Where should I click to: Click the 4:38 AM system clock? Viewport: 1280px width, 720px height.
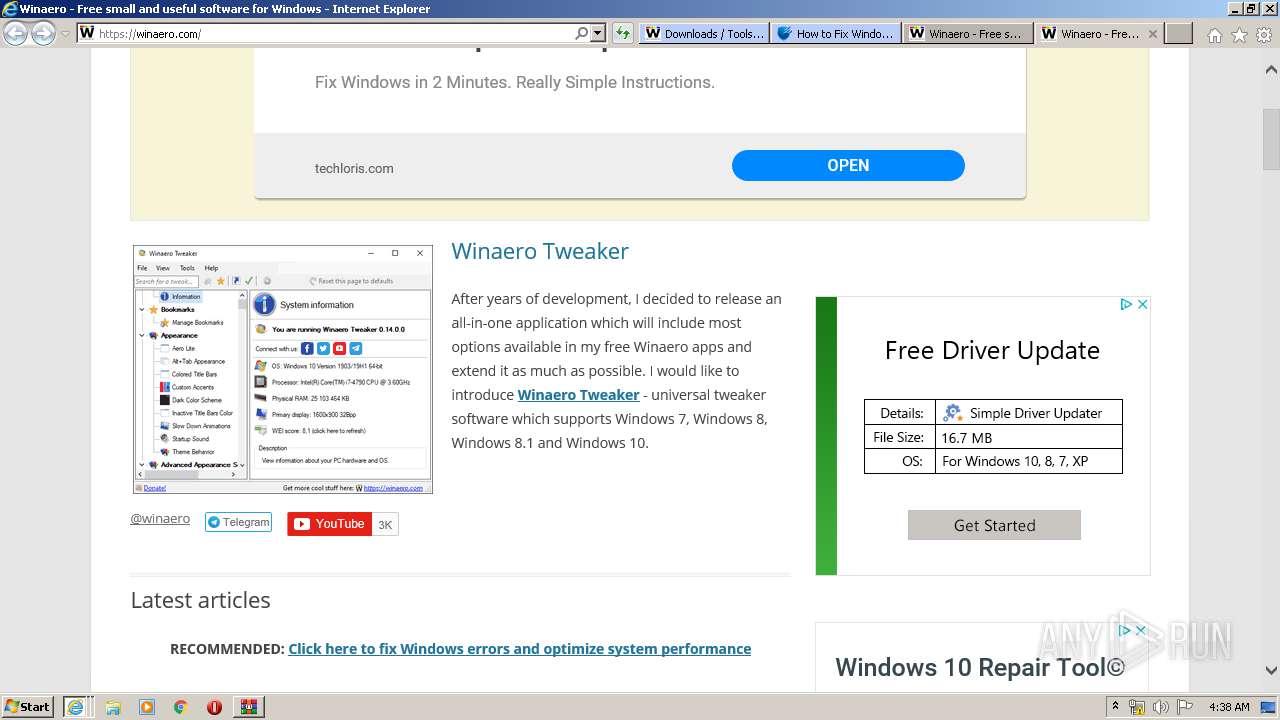tap(1229, 707)
